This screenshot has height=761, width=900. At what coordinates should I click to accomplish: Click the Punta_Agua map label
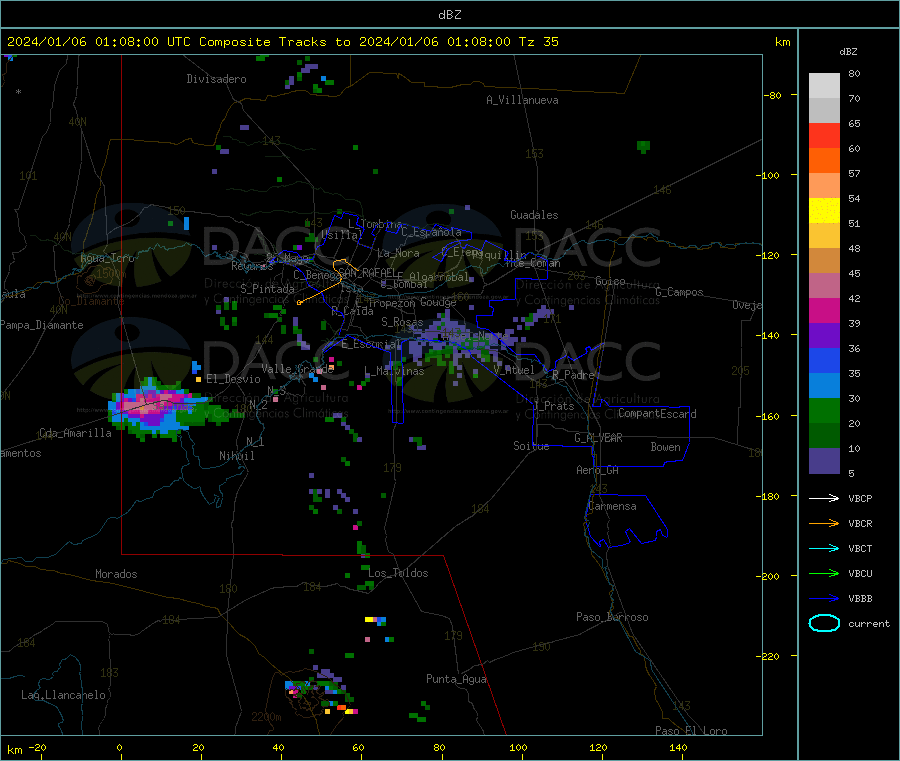[456, 680]
